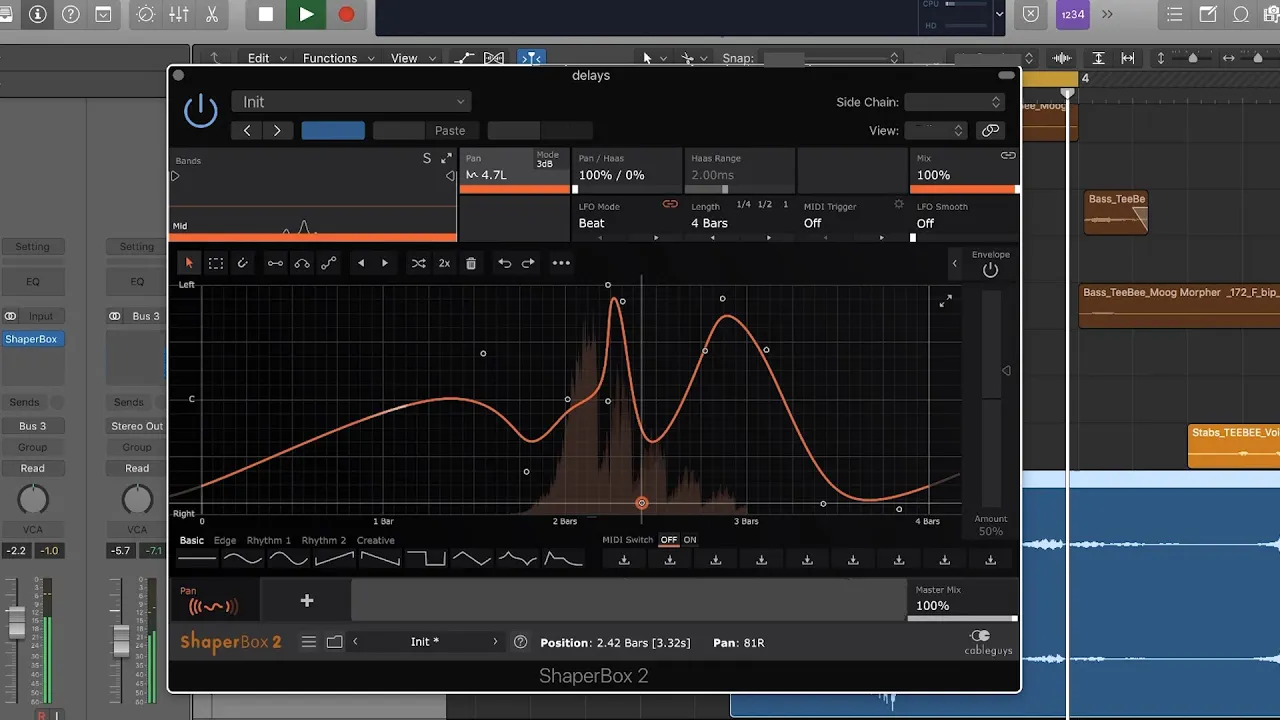Open Logic scissors editor button

coord(212,14)
